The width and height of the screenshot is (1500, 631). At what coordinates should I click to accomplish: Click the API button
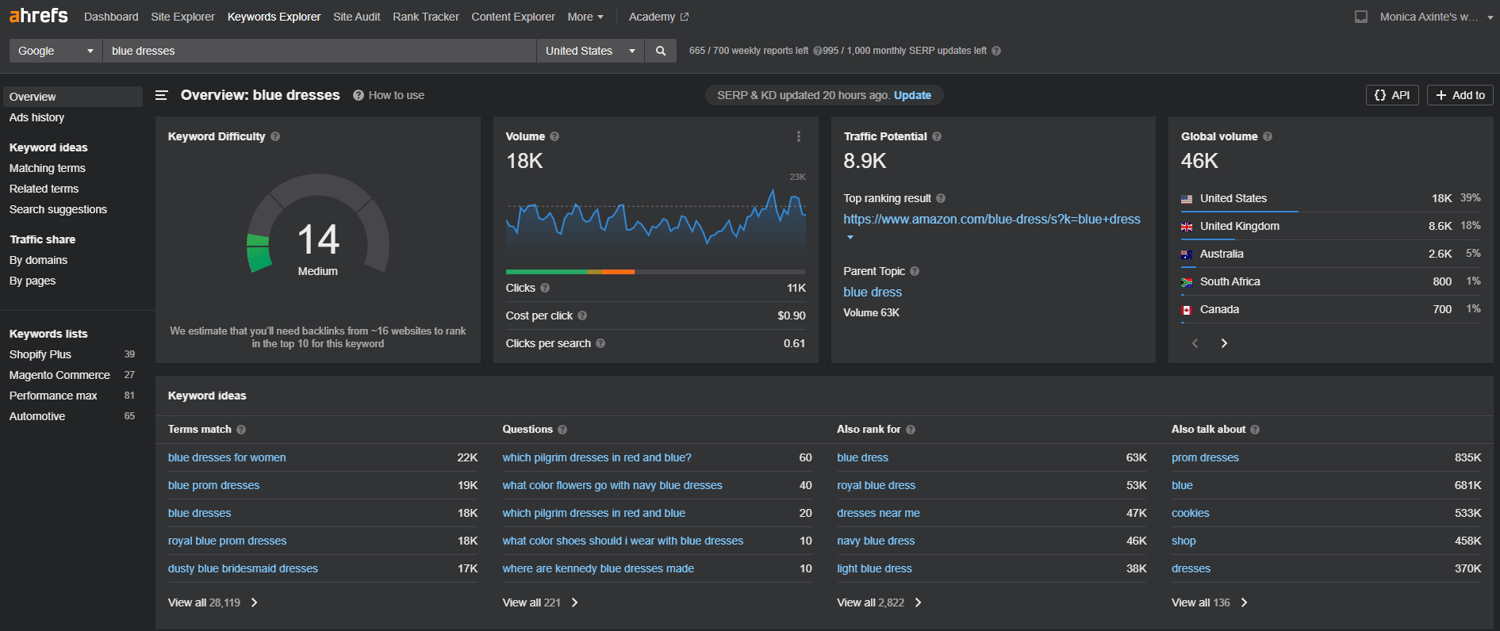pyautogui.click(x=1392, y=95)
